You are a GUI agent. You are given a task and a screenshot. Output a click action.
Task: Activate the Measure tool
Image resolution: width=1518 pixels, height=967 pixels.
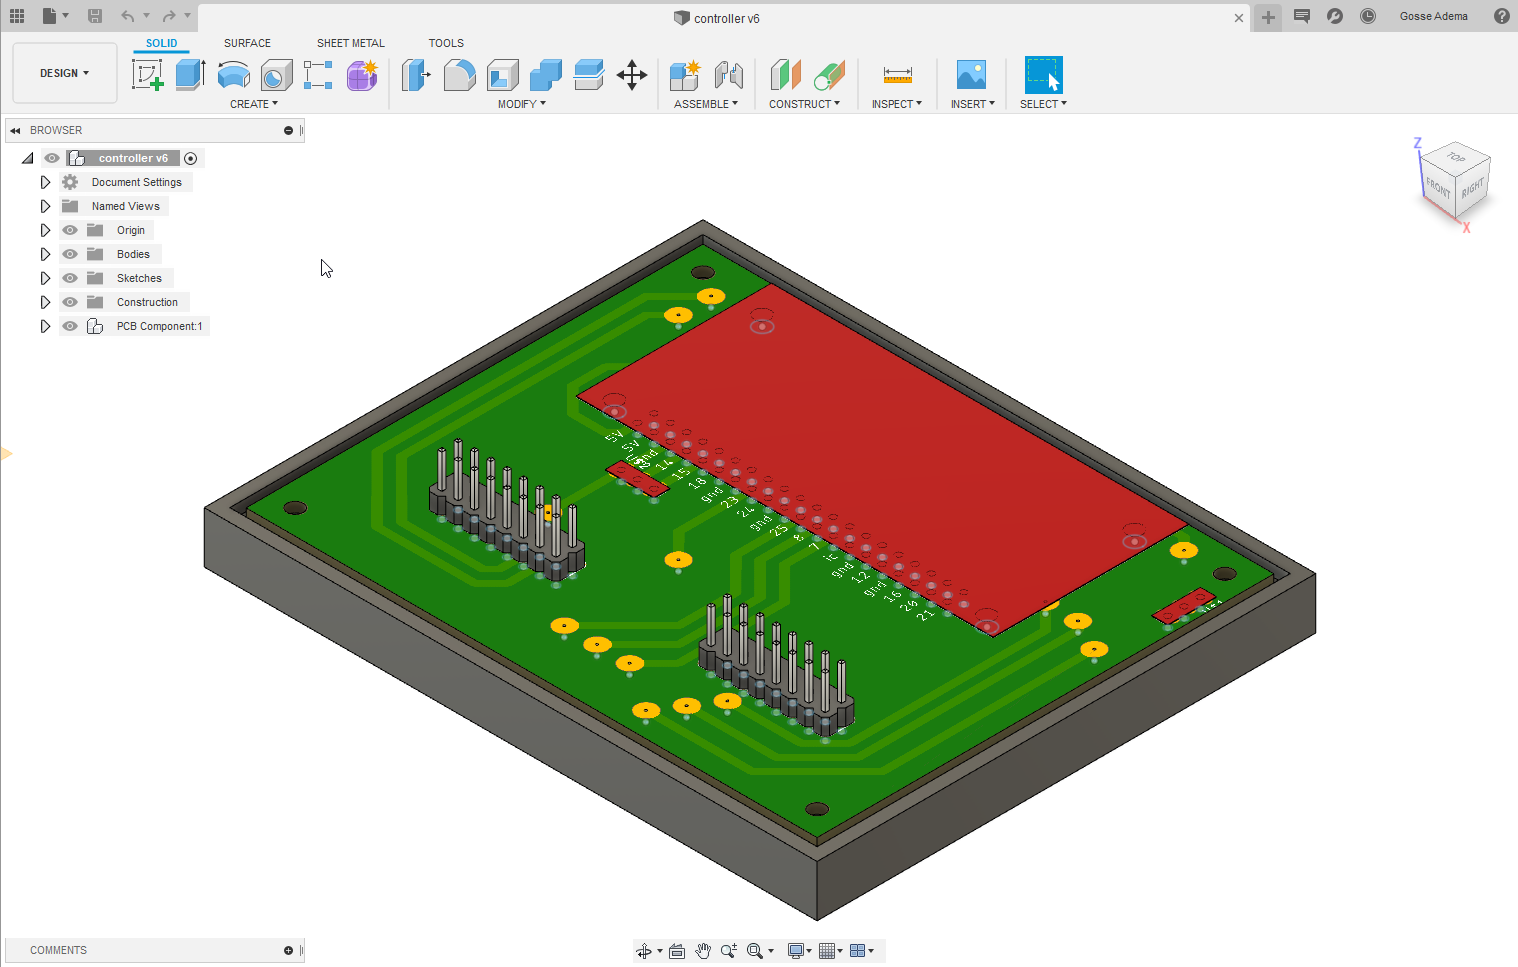coord(897,75)
